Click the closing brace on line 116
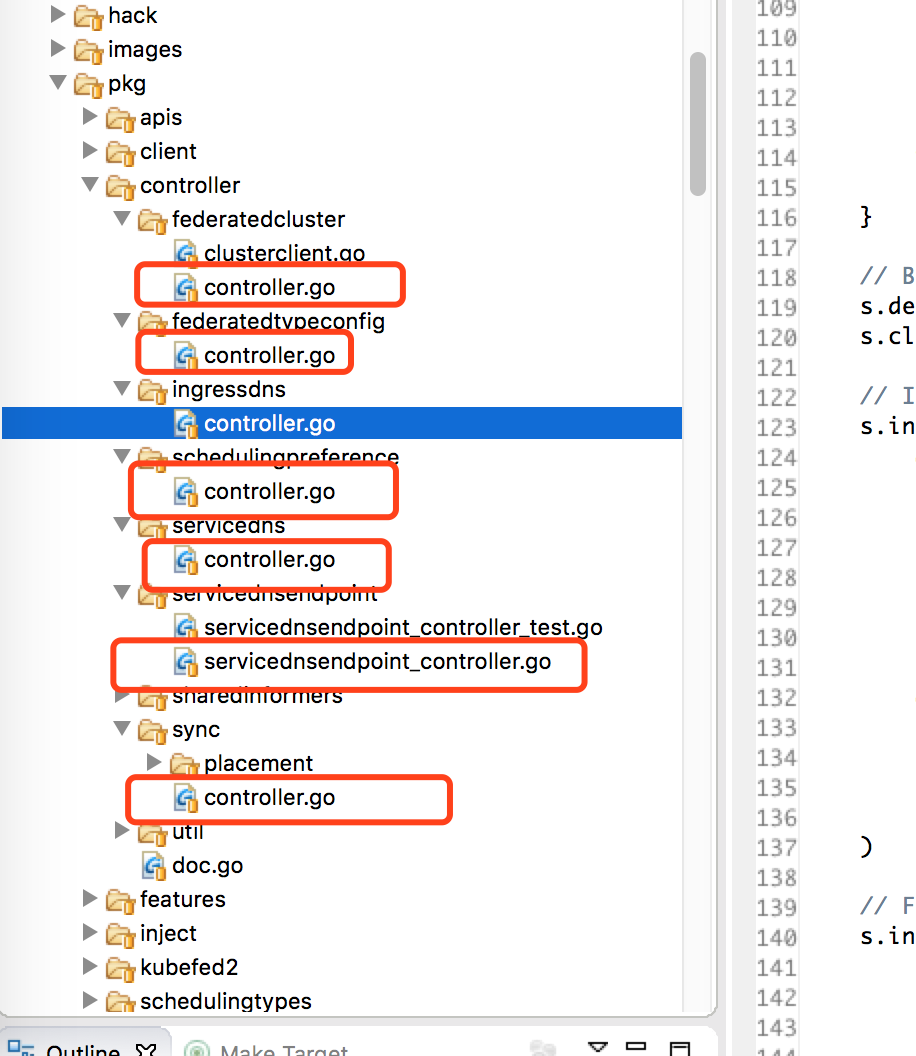916x1056 pixels. [866, 217]
